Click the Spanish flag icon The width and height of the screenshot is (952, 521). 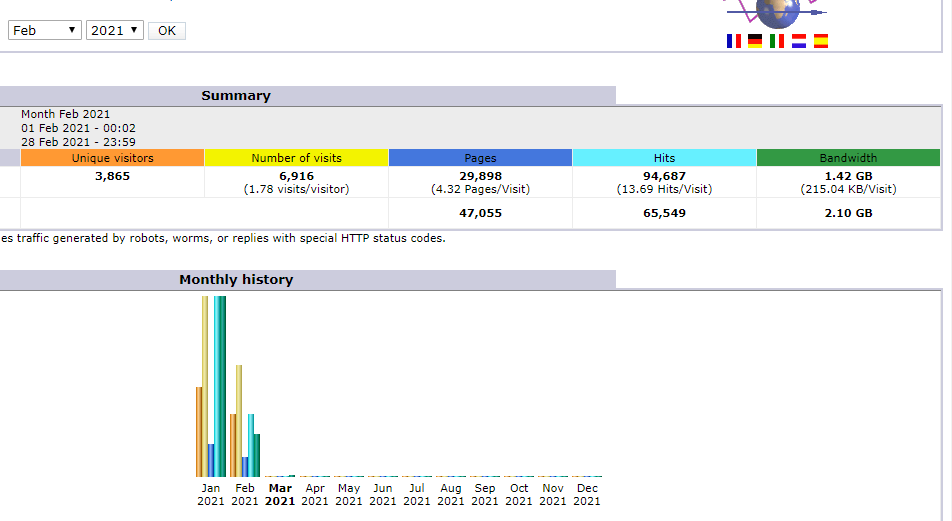pyautogui.click(x=821, y=41)
